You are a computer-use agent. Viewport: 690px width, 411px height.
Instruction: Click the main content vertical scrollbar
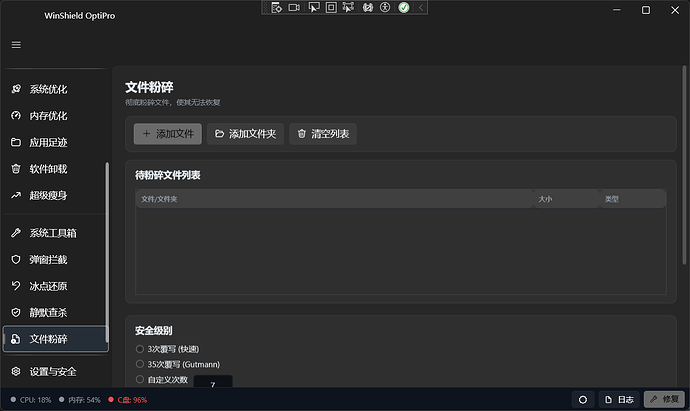coord(684,165)
